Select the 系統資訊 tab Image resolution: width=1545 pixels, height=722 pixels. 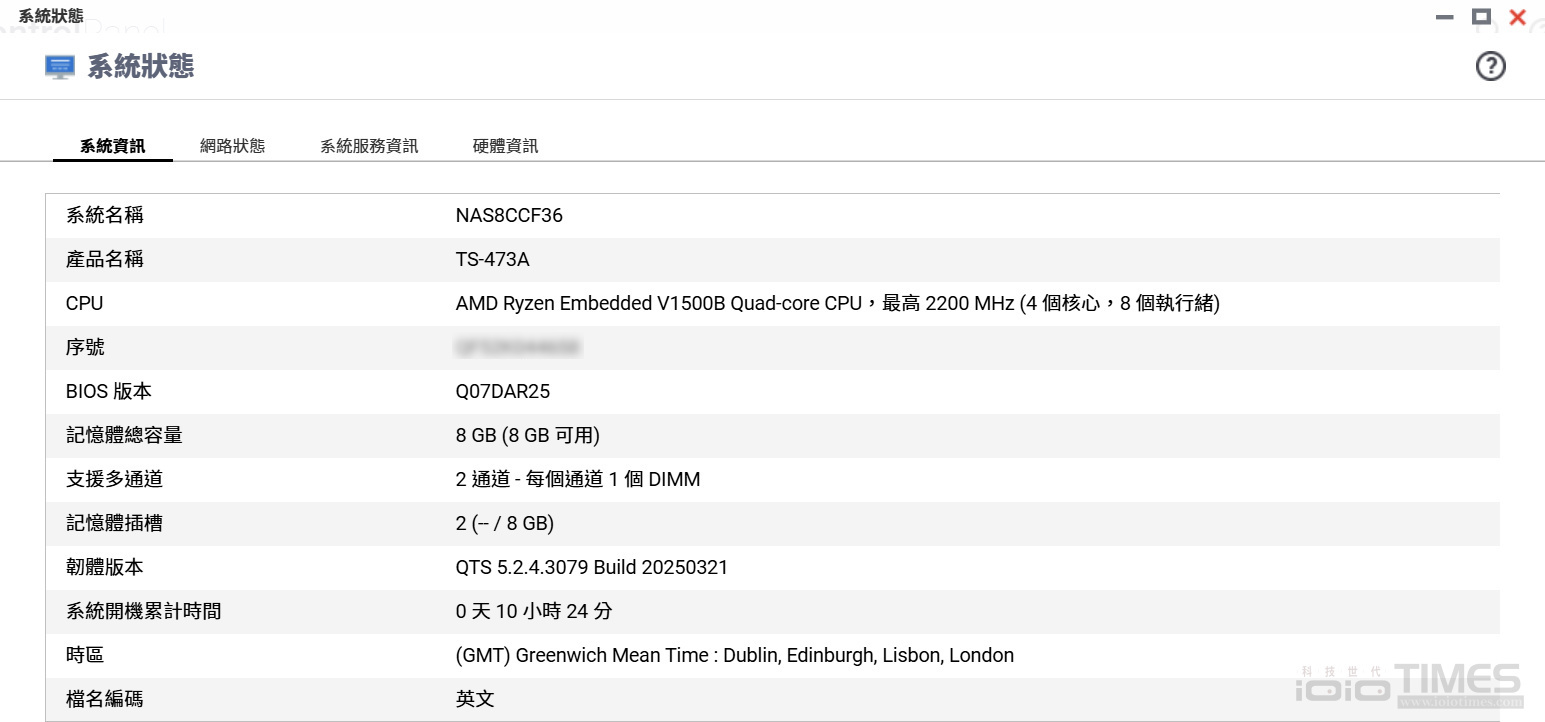[x=113, y=146]
